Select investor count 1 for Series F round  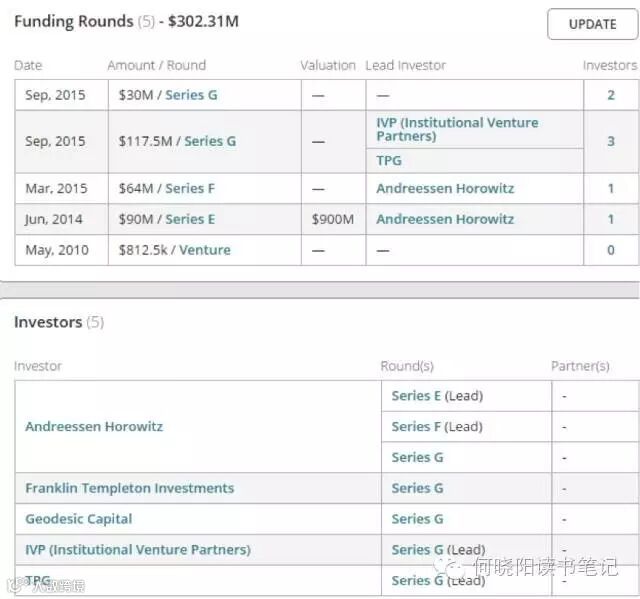[x=611, y=189]
